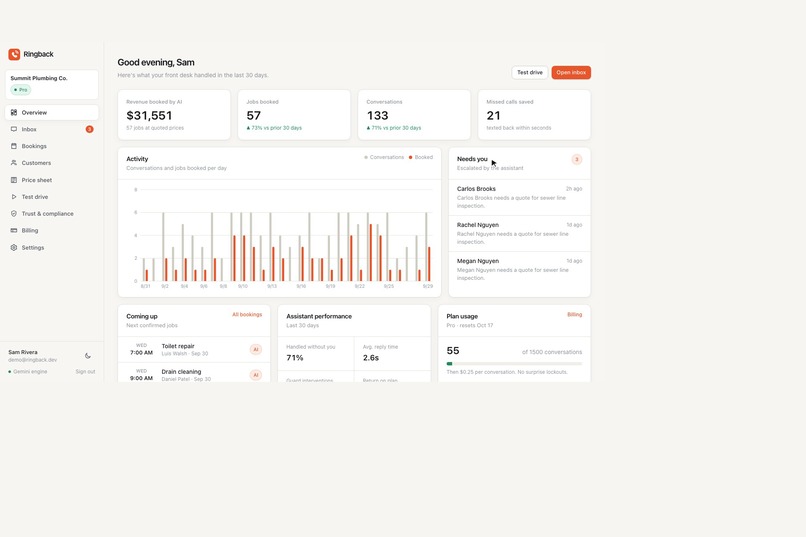
Task: Click the Missed calls saved 21 card
Action: point(534,115)
